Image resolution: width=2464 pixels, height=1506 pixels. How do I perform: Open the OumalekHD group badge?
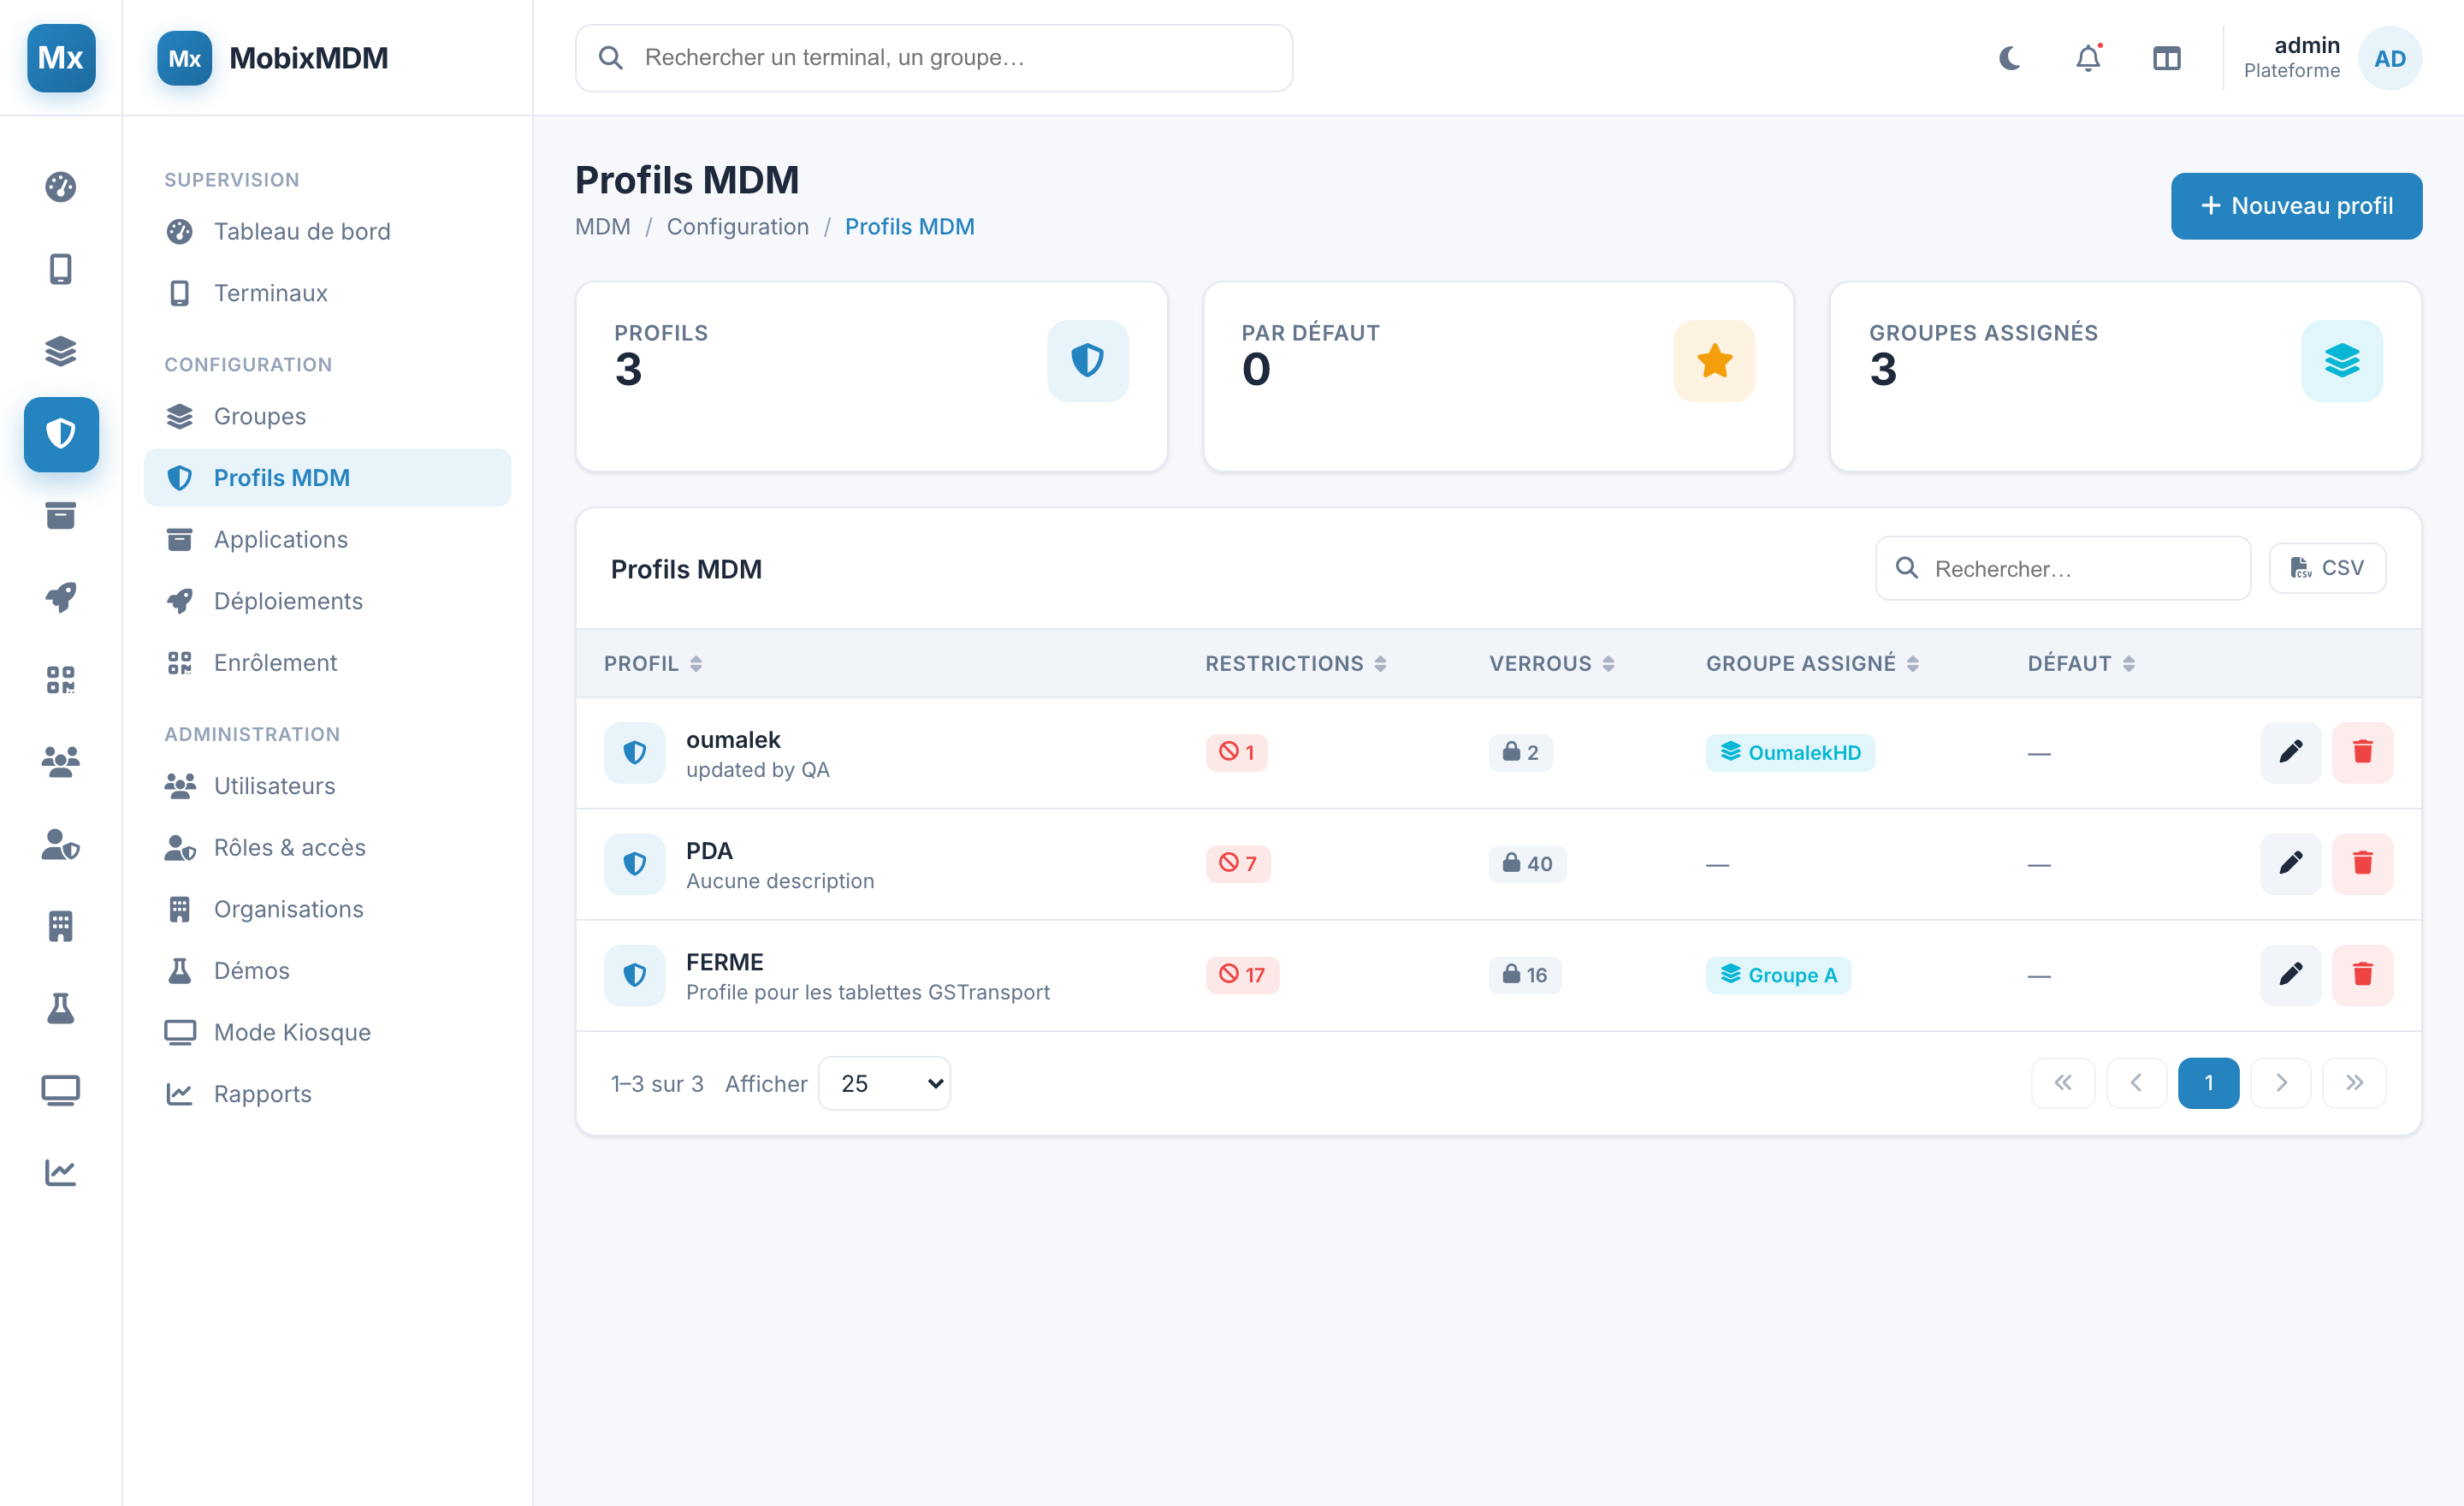(1790, 752)
